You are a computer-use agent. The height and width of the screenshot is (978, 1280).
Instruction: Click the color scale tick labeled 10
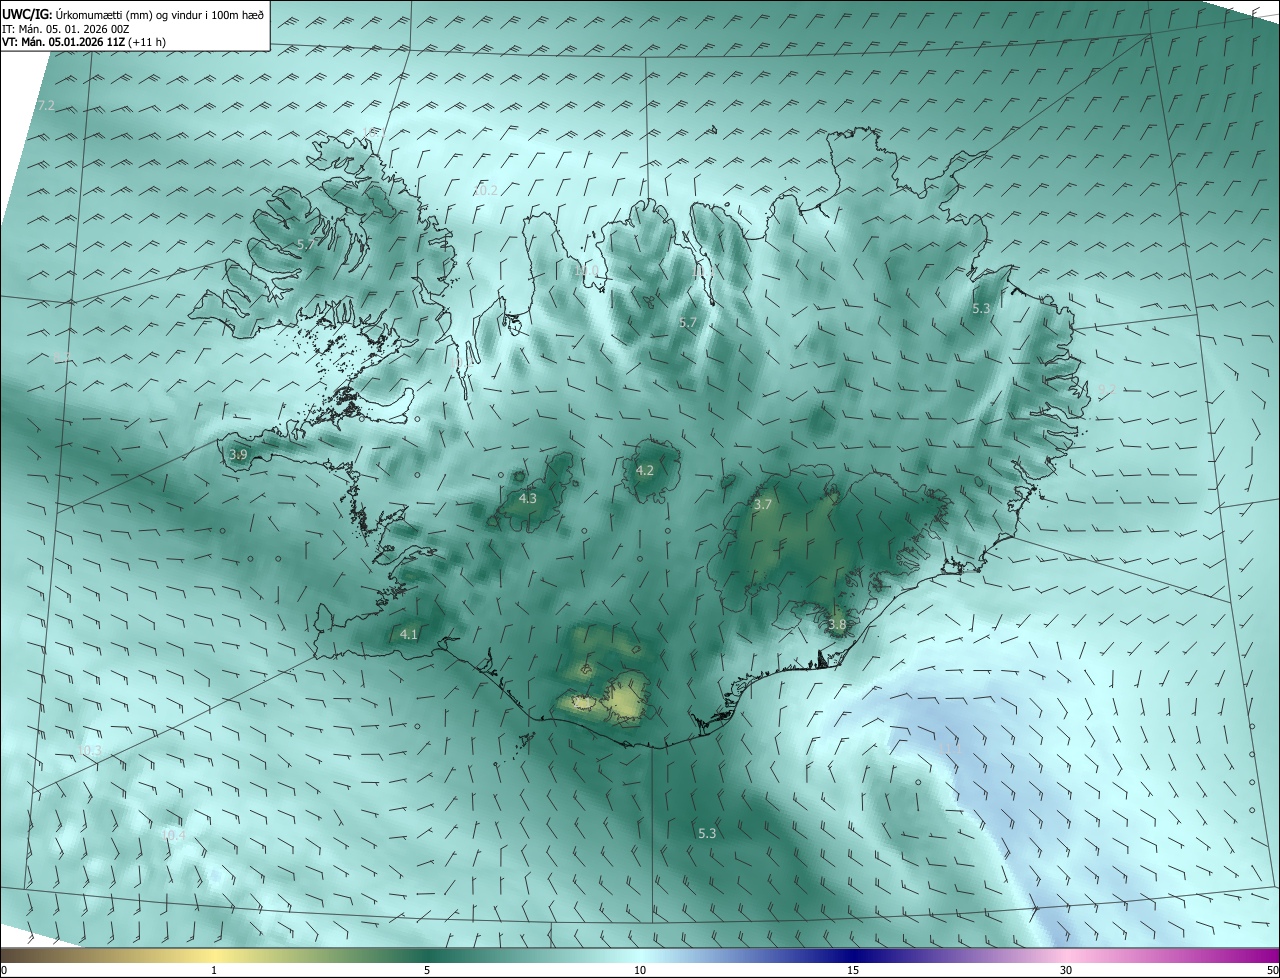[x=640, y=970]
